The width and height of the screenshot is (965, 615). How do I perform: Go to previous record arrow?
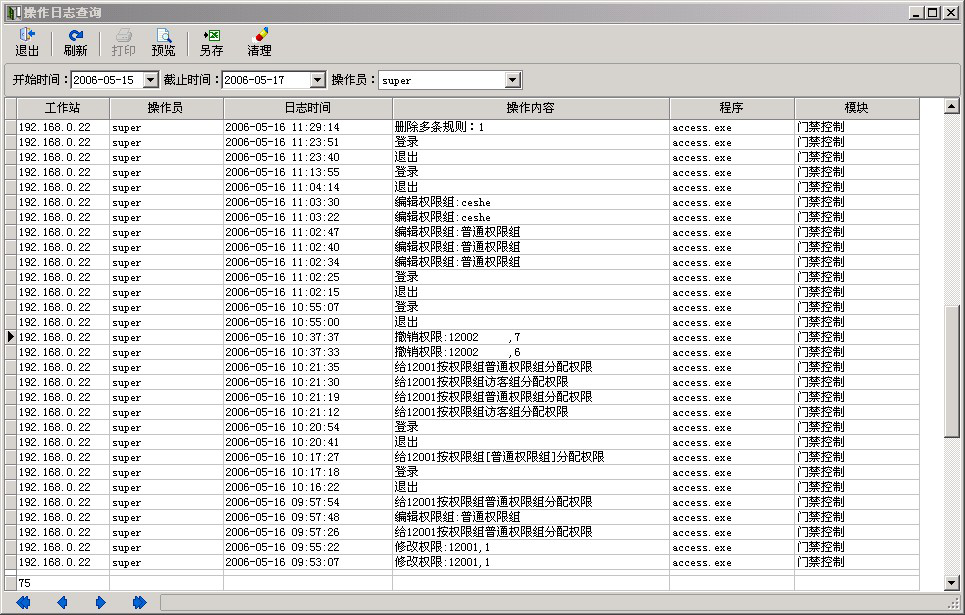62,602
